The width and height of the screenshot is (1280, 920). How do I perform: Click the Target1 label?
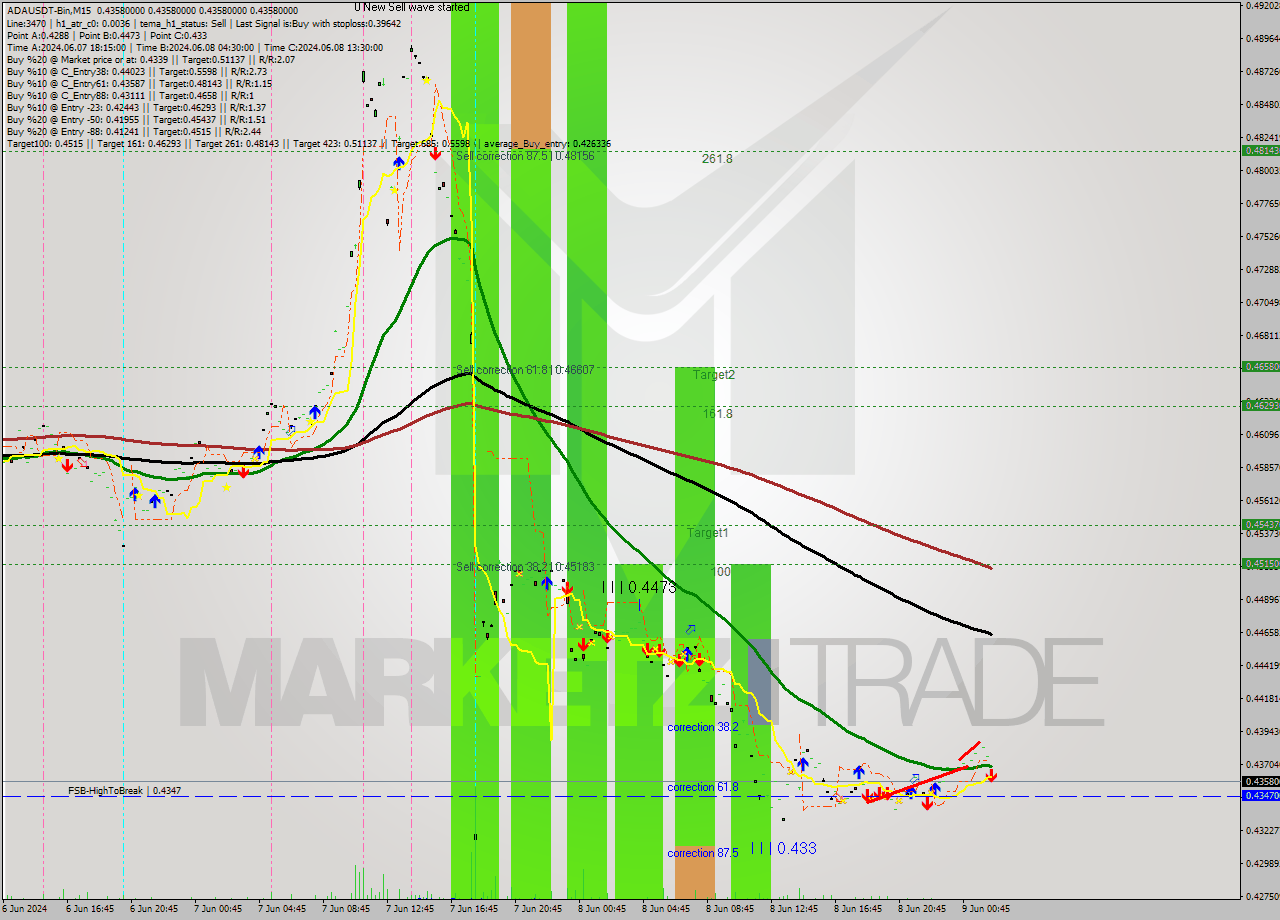pos(708,533)
